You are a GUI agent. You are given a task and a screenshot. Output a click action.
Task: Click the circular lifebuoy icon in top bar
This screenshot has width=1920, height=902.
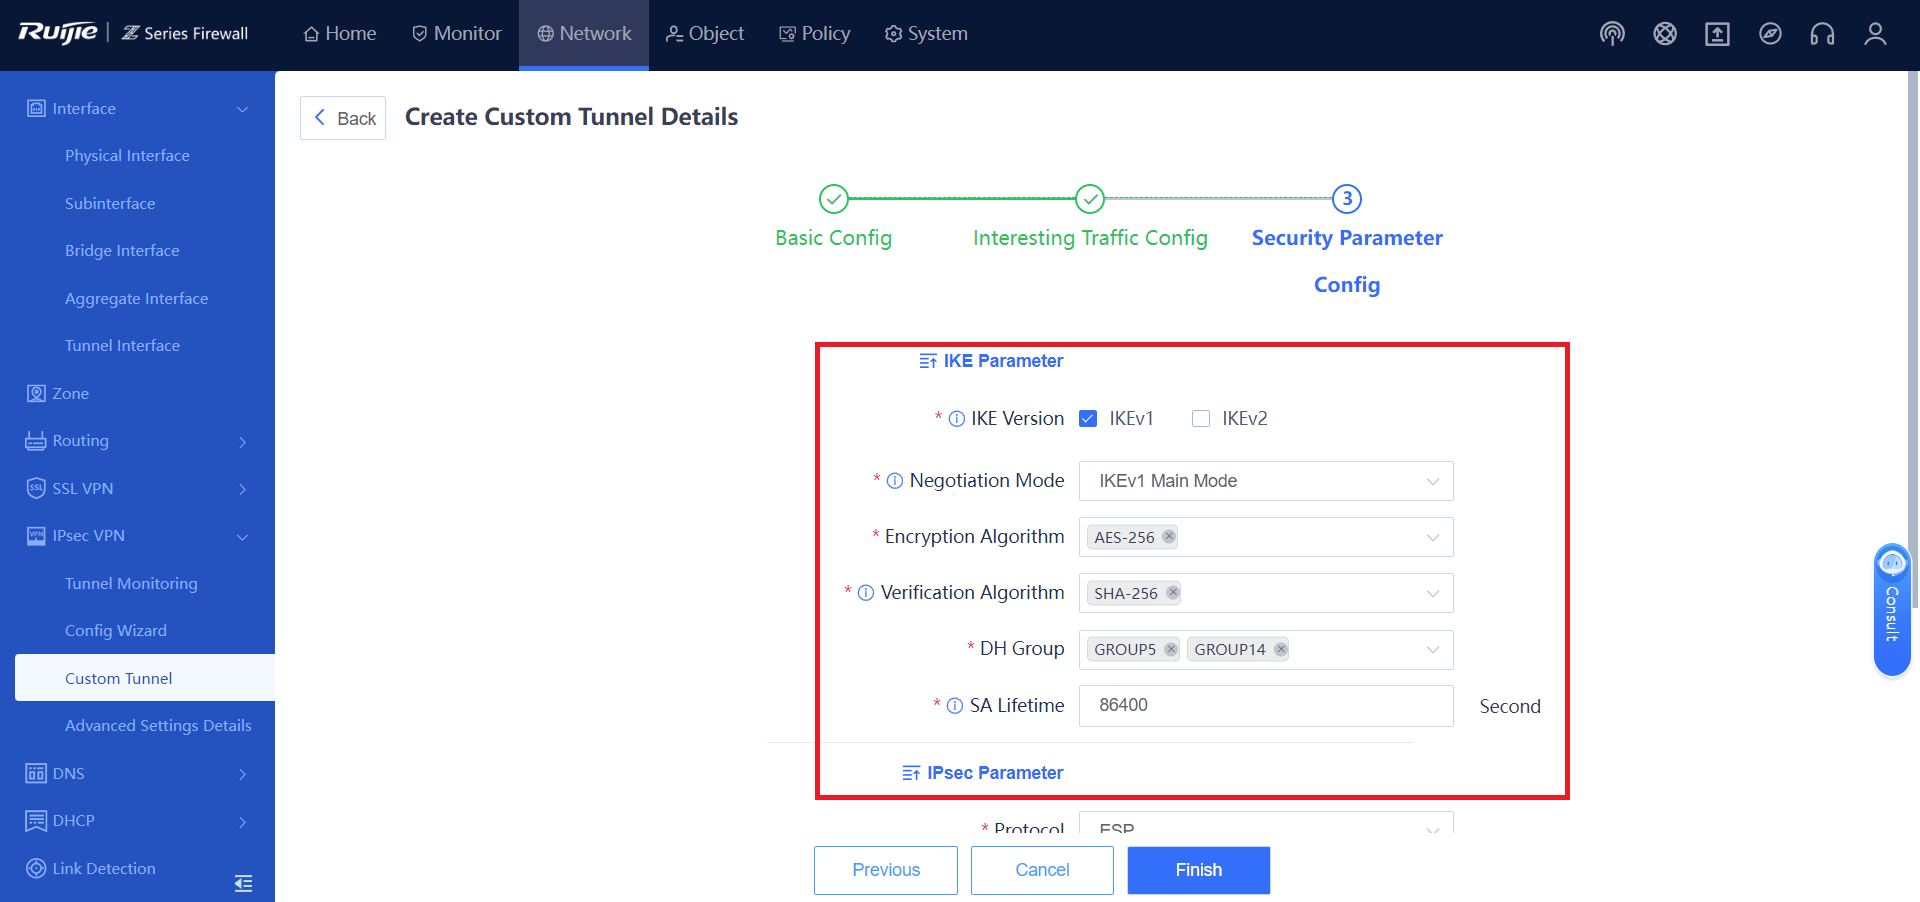1665,34
